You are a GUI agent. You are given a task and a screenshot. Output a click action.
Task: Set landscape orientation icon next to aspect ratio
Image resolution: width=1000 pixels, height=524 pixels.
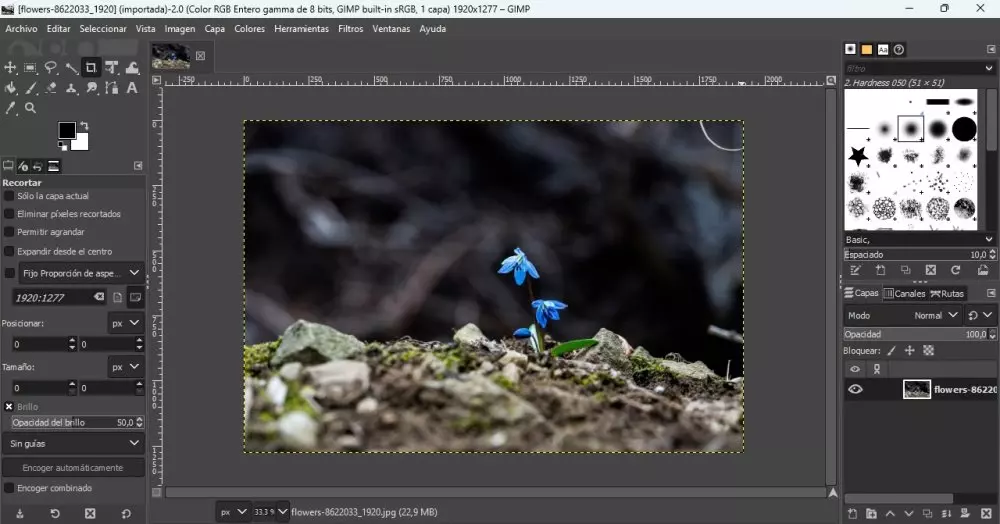[x=135, y=297]
